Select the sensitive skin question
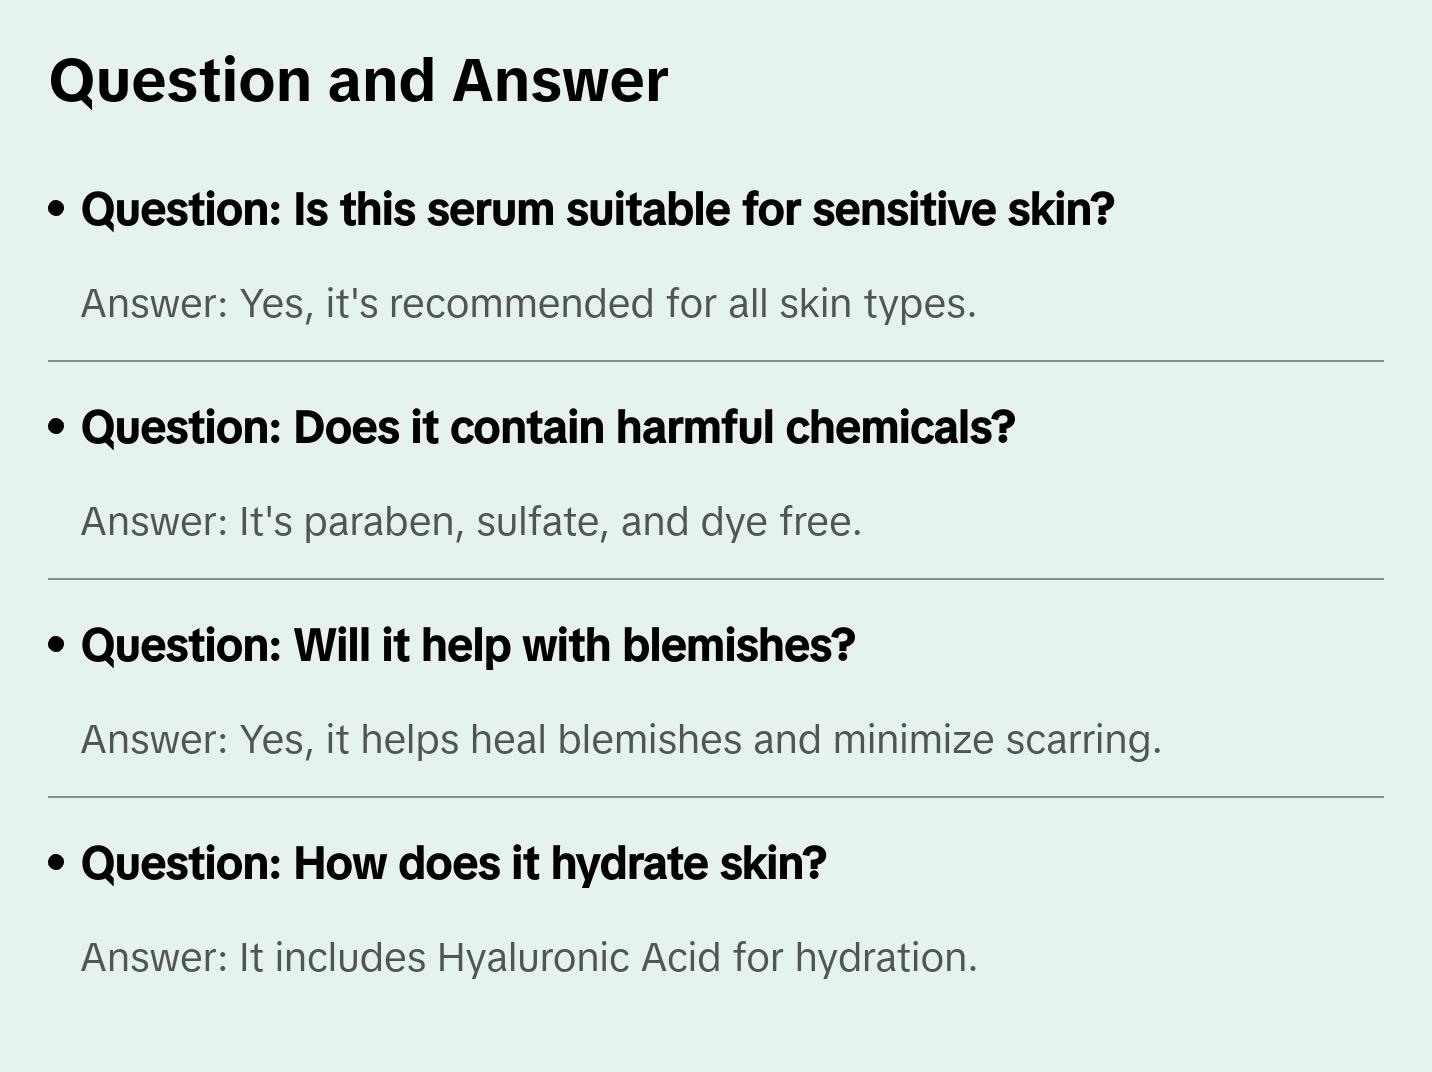Screen dimensions: 1432x1072 coord(597,210)
